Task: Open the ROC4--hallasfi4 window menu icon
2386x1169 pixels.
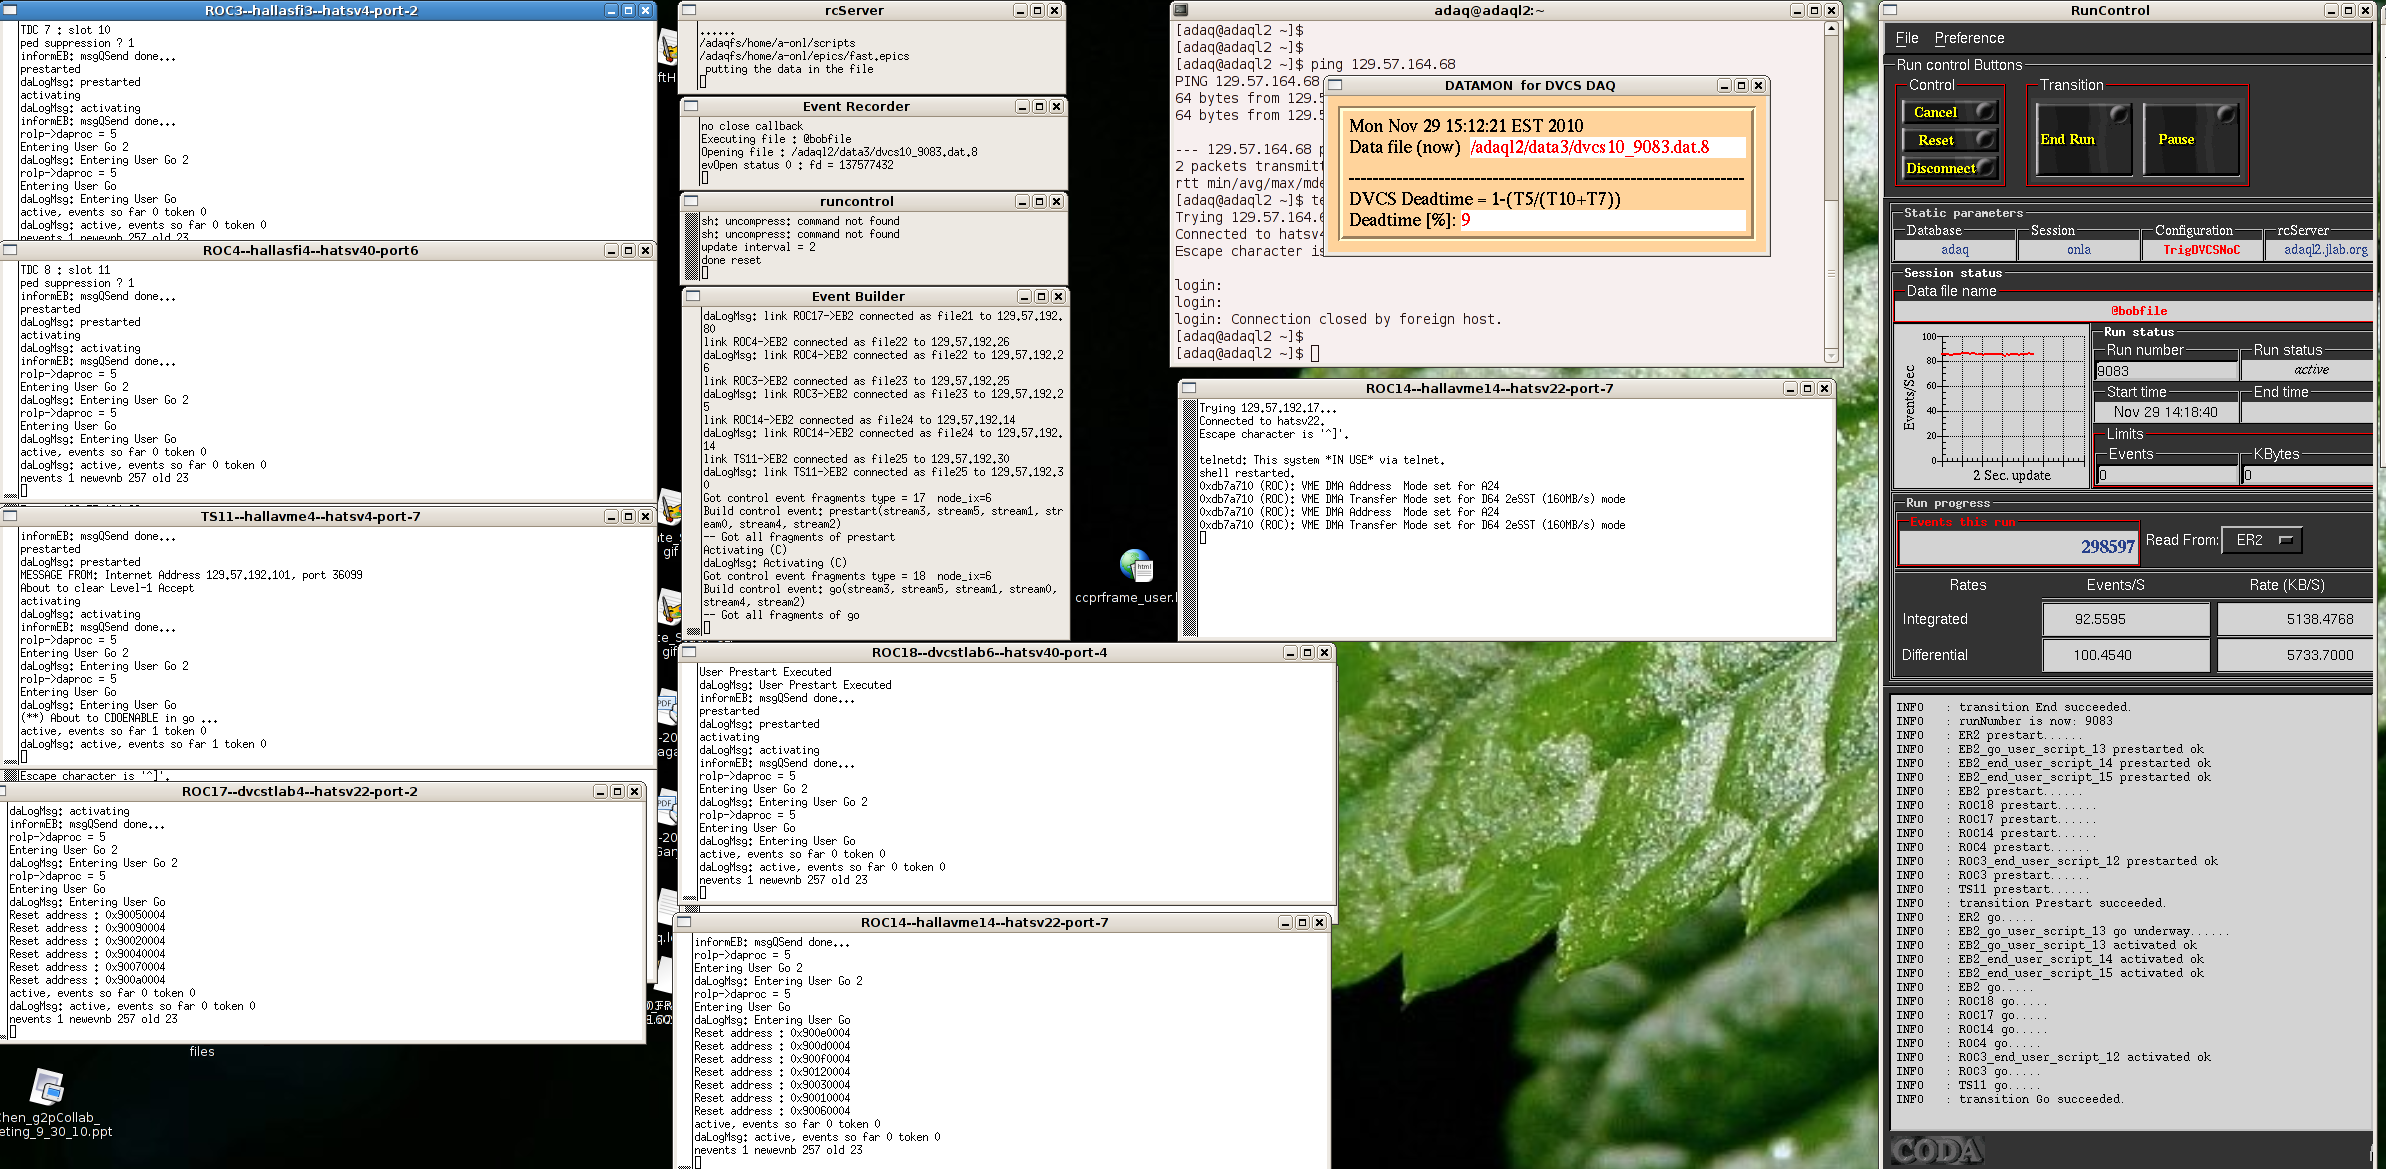Action: pyautogui.click(x=10, y=250)
